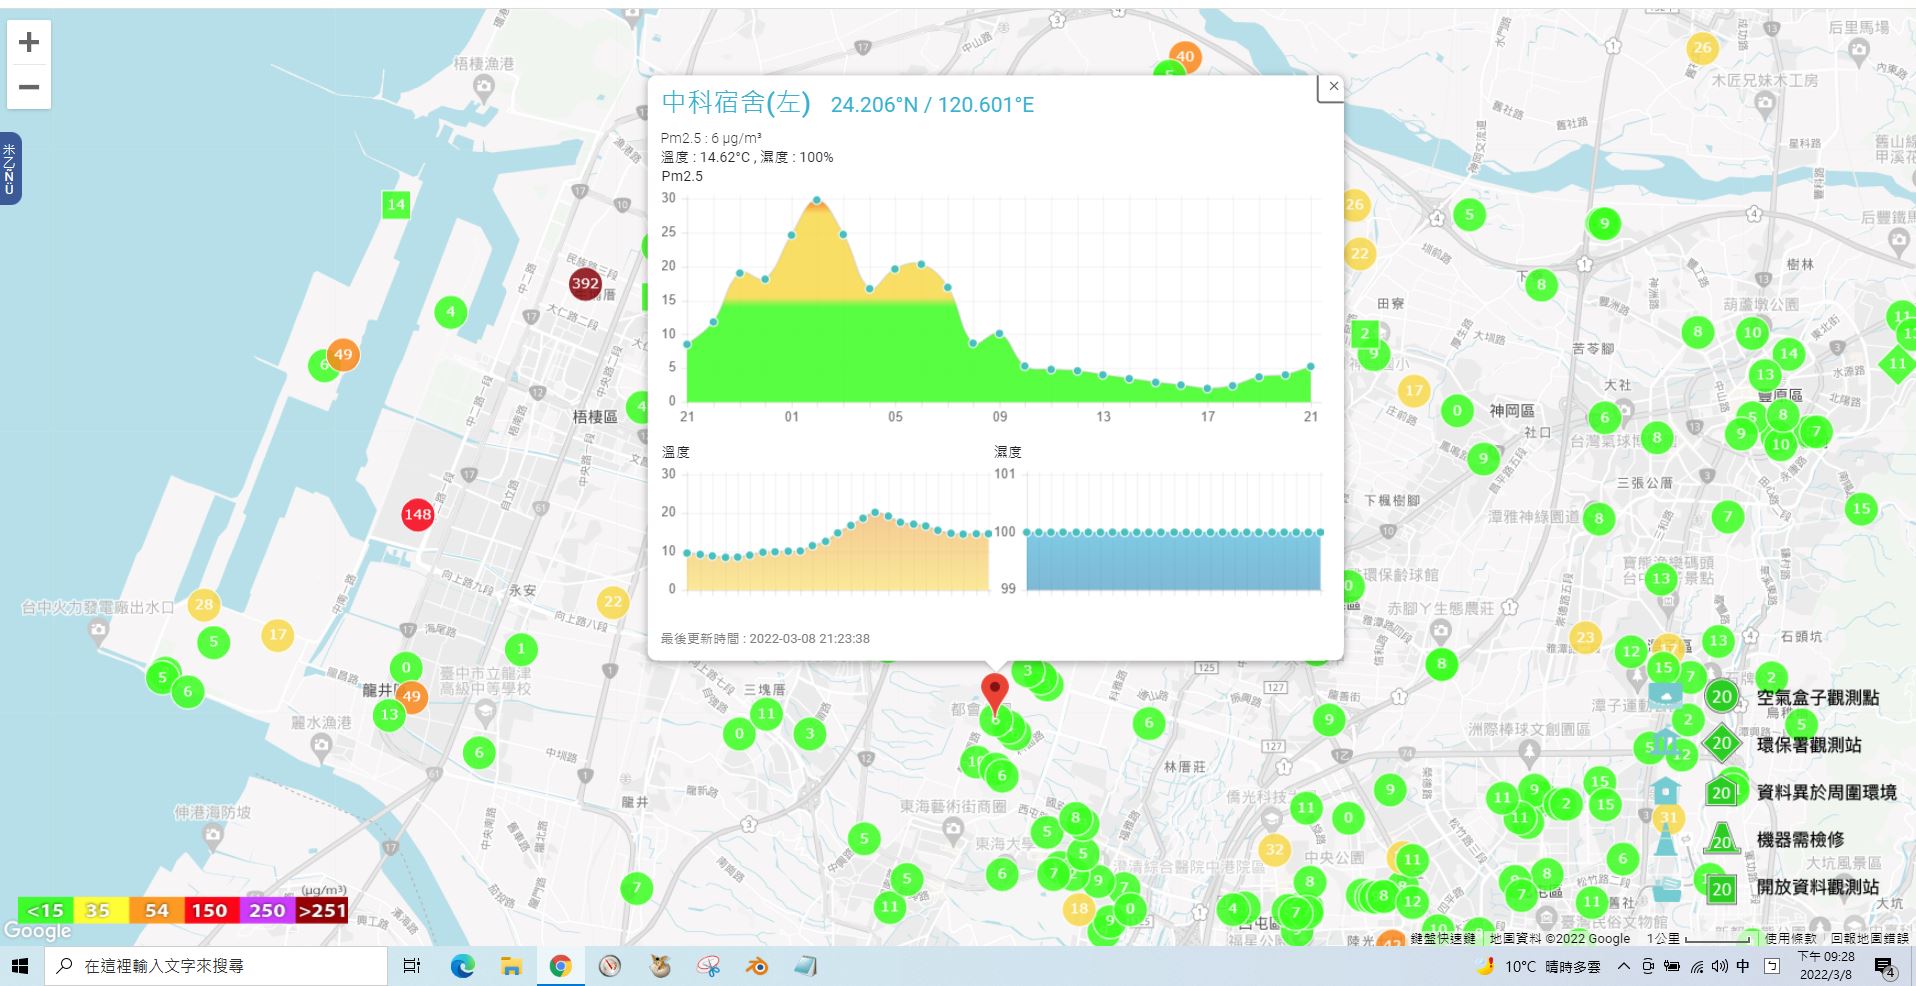
Task: Select the yellow 17 marker near 圳前仁愛公園
Action: click(x=1413, y=390)
